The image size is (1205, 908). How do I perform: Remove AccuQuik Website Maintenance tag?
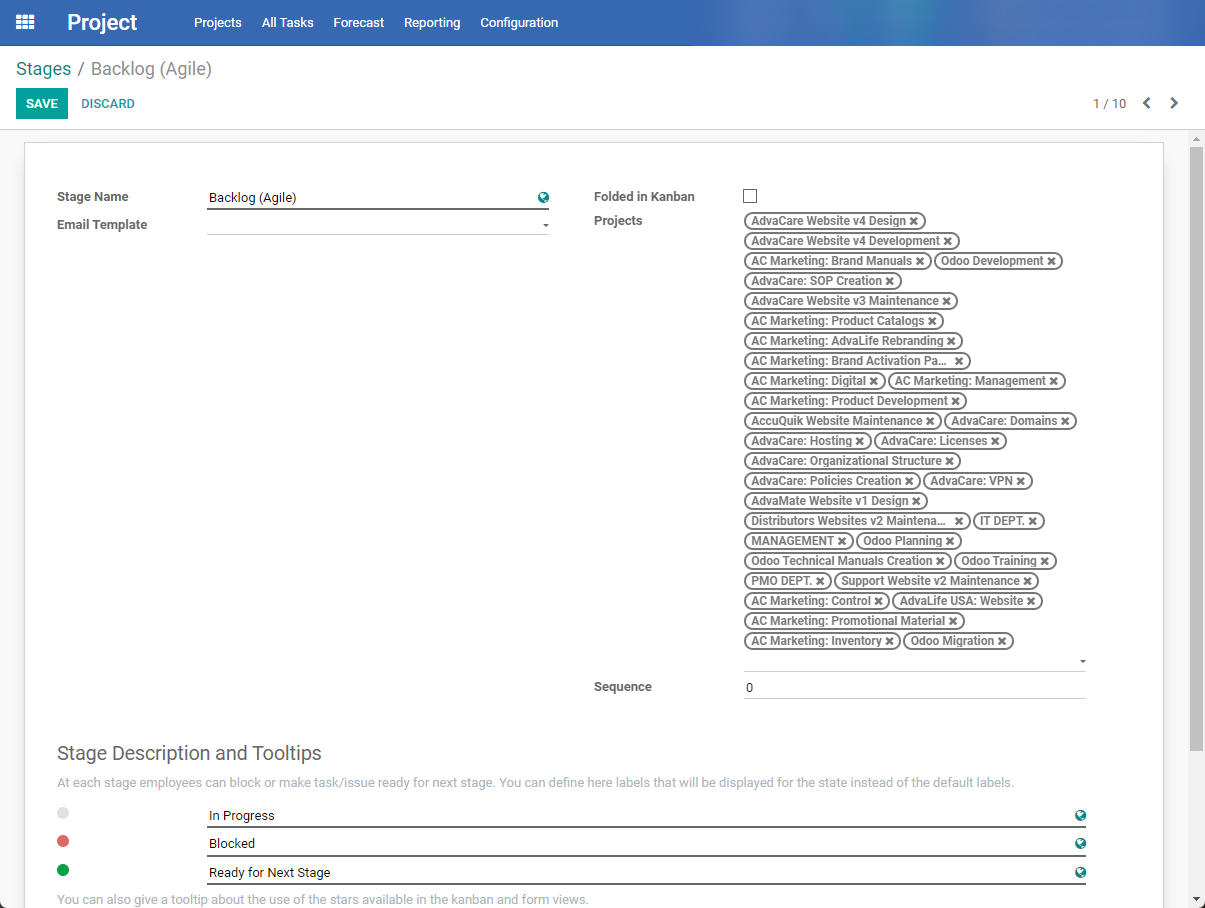click(x=930, y=421)
